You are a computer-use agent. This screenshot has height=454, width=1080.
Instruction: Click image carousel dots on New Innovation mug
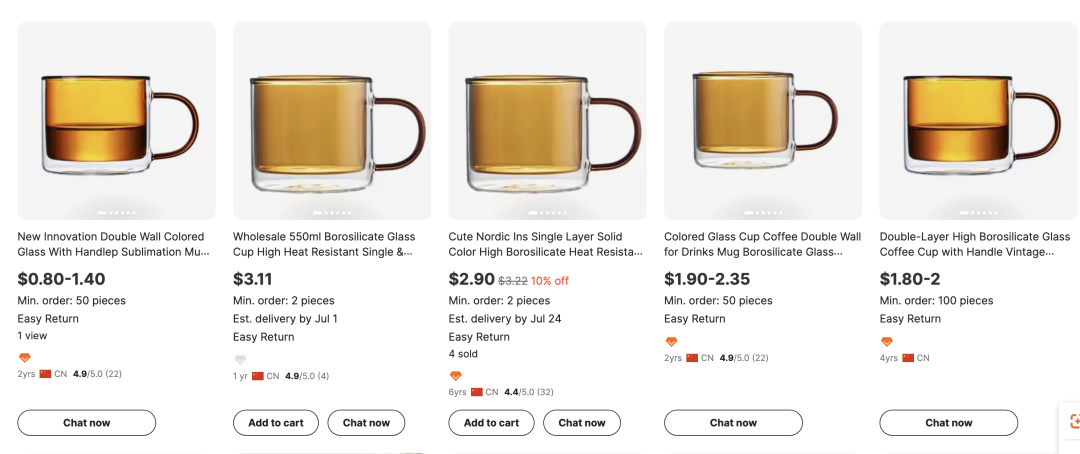tap(116, 213)
